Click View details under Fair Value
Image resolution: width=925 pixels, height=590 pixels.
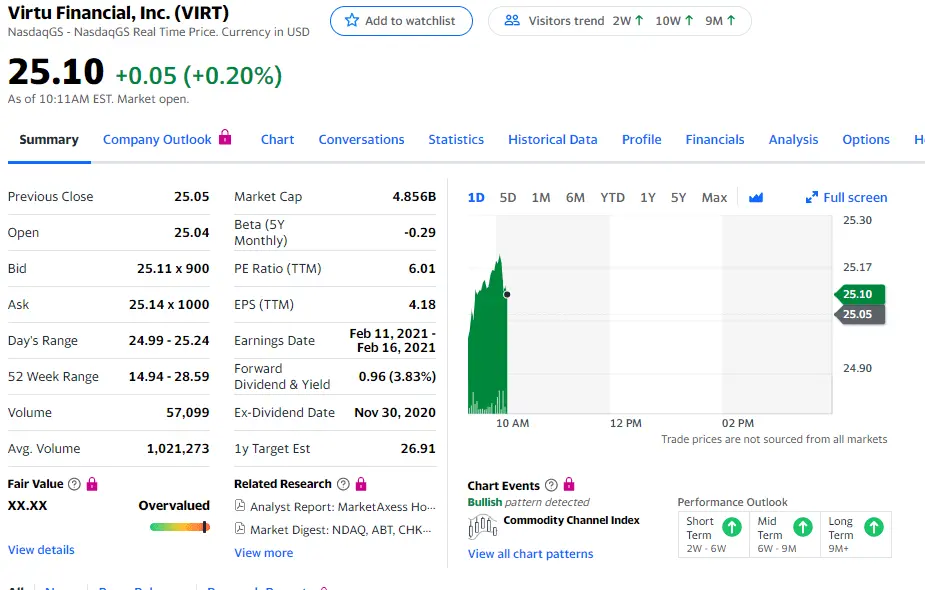click(x=41, y=550)
